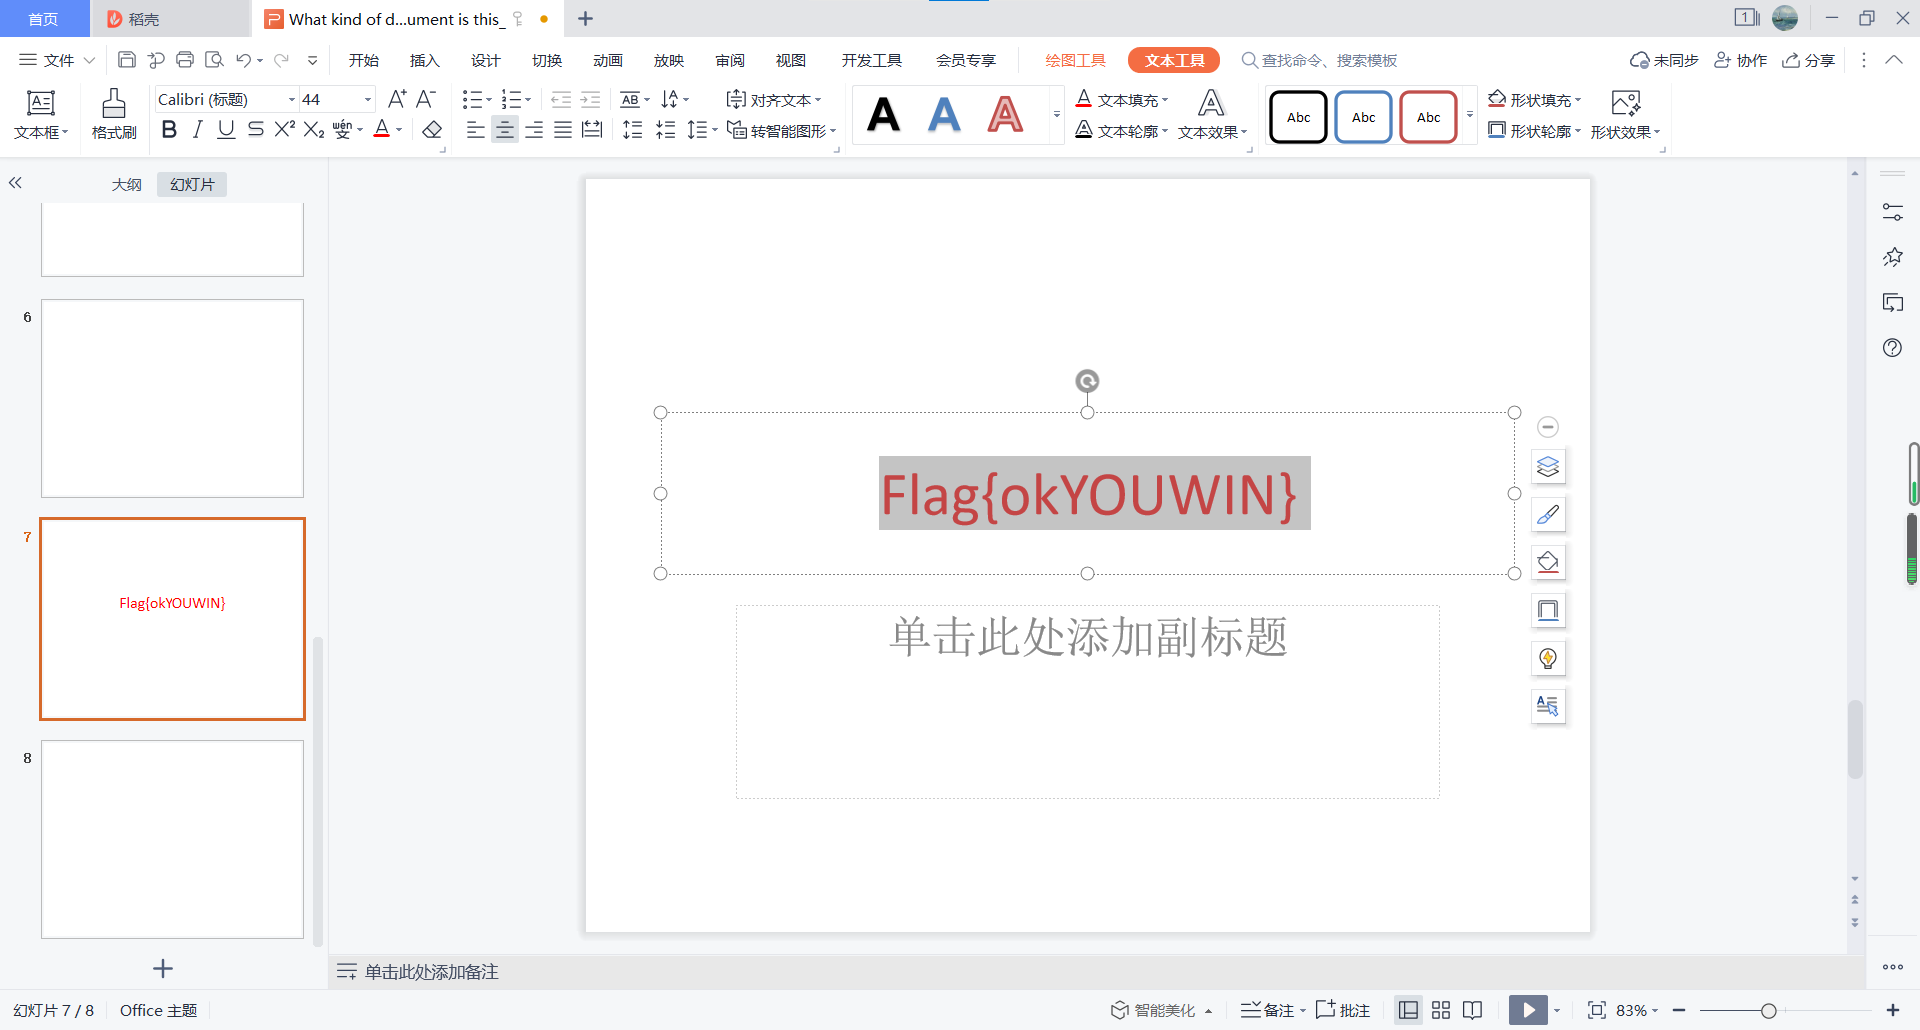Open the 插入 (Insert) ribbon tab

pos(424,61)
